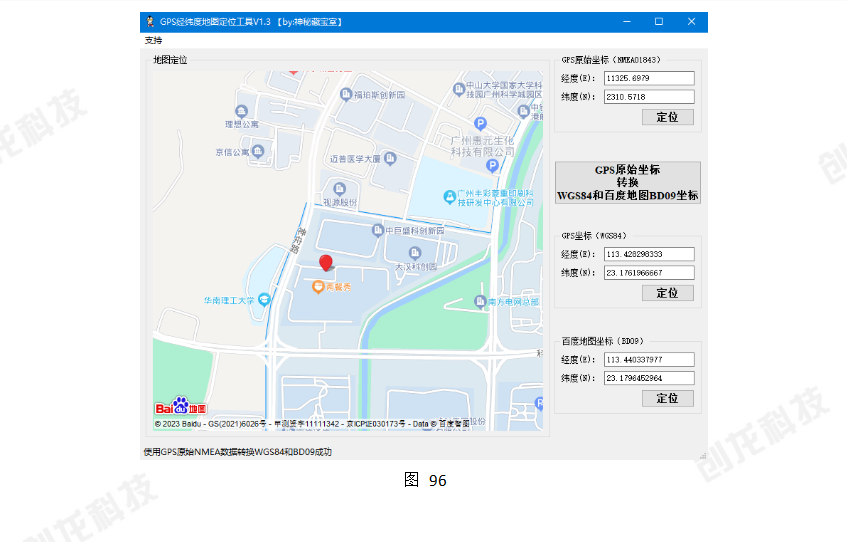Image resolution: width=847 pixels, height=542 pixels.
Task: Select the 大汉科创园 map icon
Action: (x=415, y=252)
